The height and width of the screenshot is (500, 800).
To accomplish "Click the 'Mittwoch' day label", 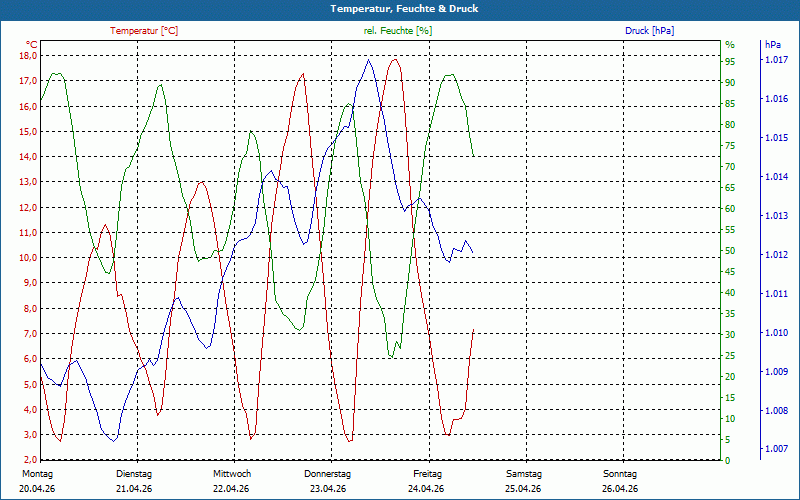I will [x=232, y=474].
